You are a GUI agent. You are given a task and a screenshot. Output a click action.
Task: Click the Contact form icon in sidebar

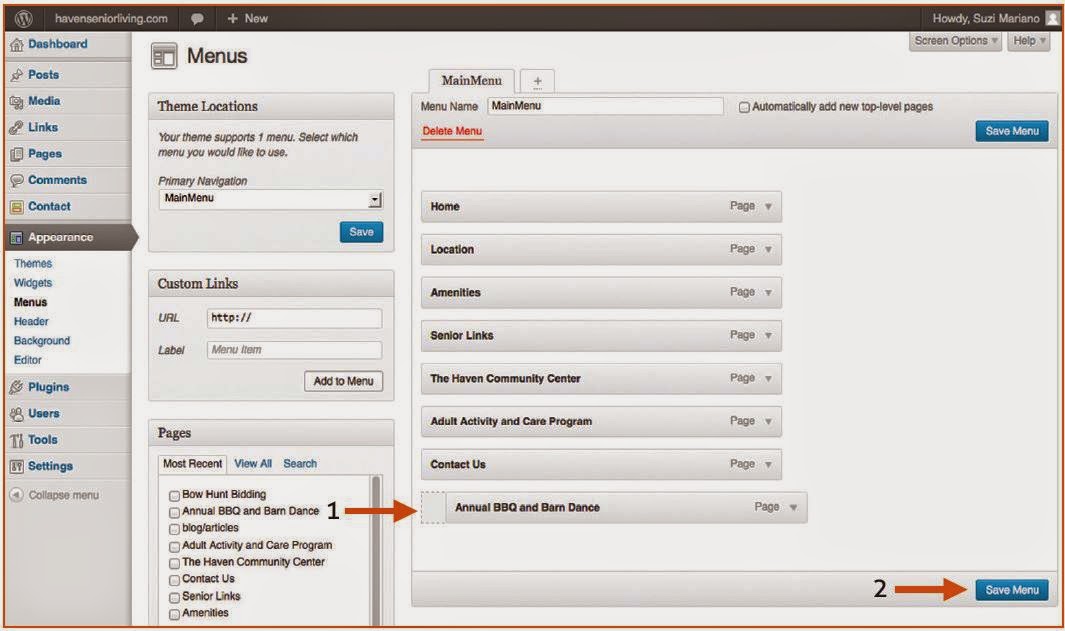pos(16,206)
